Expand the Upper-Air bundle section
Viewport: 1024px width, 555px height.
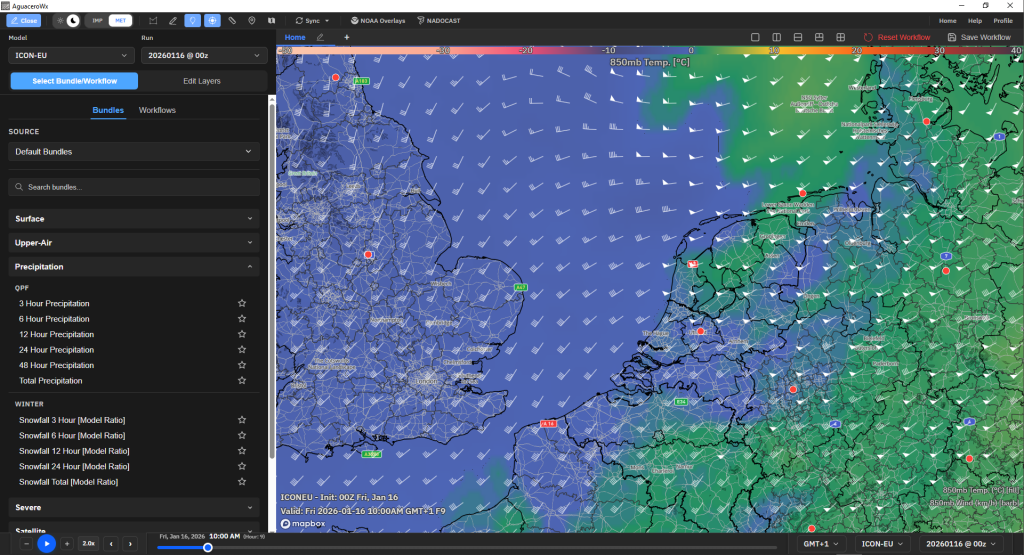pos(134,243)
